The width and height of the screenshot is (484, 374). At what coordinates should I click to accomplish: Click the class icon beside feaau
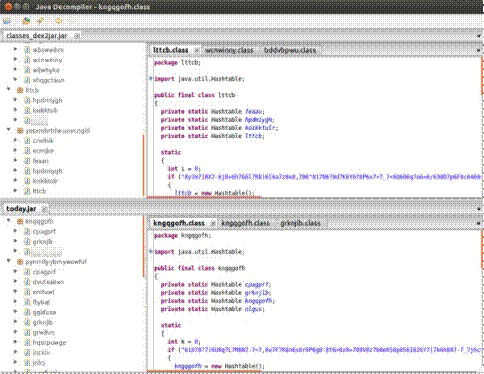(x=27, y=161)
